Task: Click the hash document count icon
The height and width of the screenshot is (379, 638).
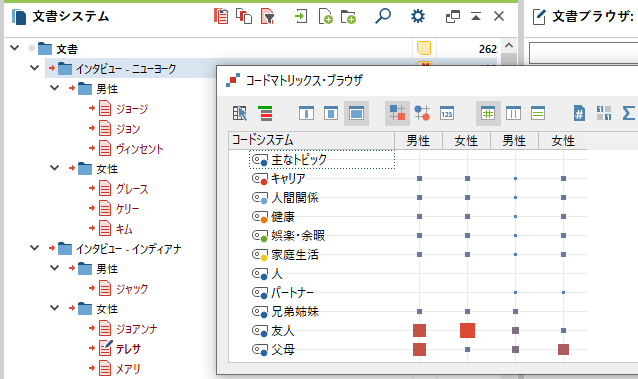Action: (579, 113)
